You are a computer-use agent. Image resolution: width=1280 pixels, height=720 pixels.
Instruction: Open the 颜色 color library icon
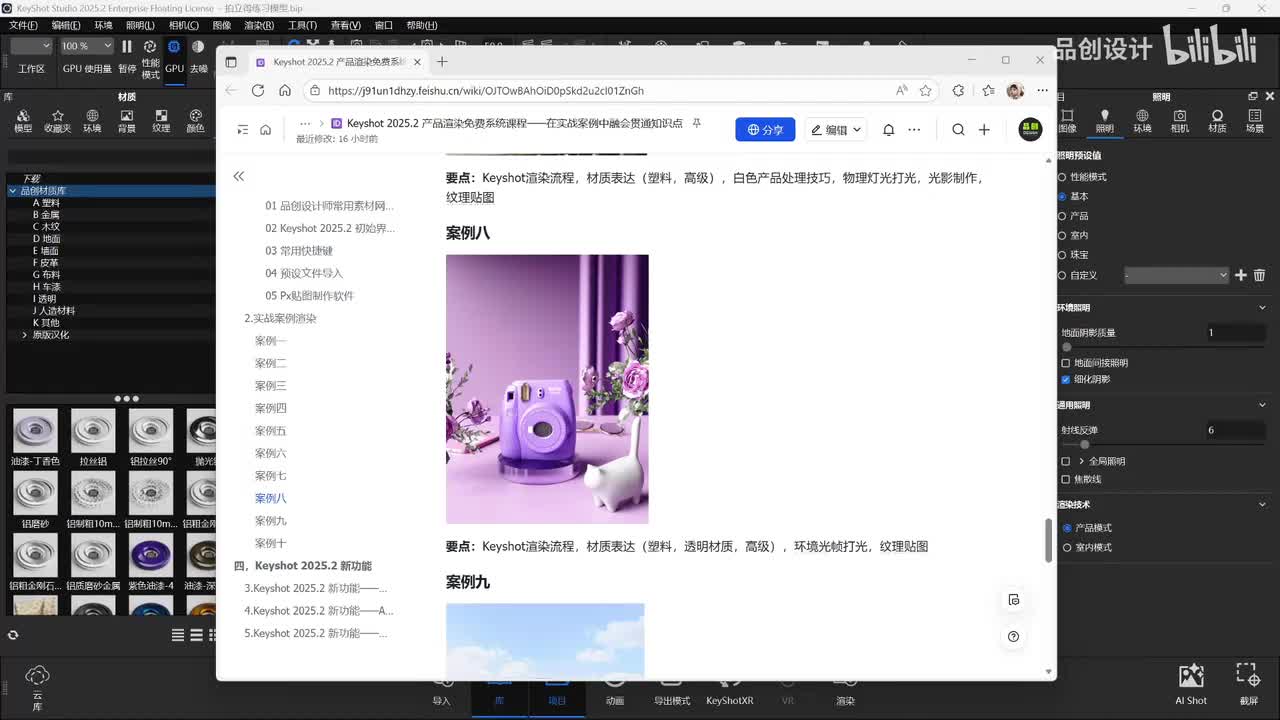click(195, 121)
